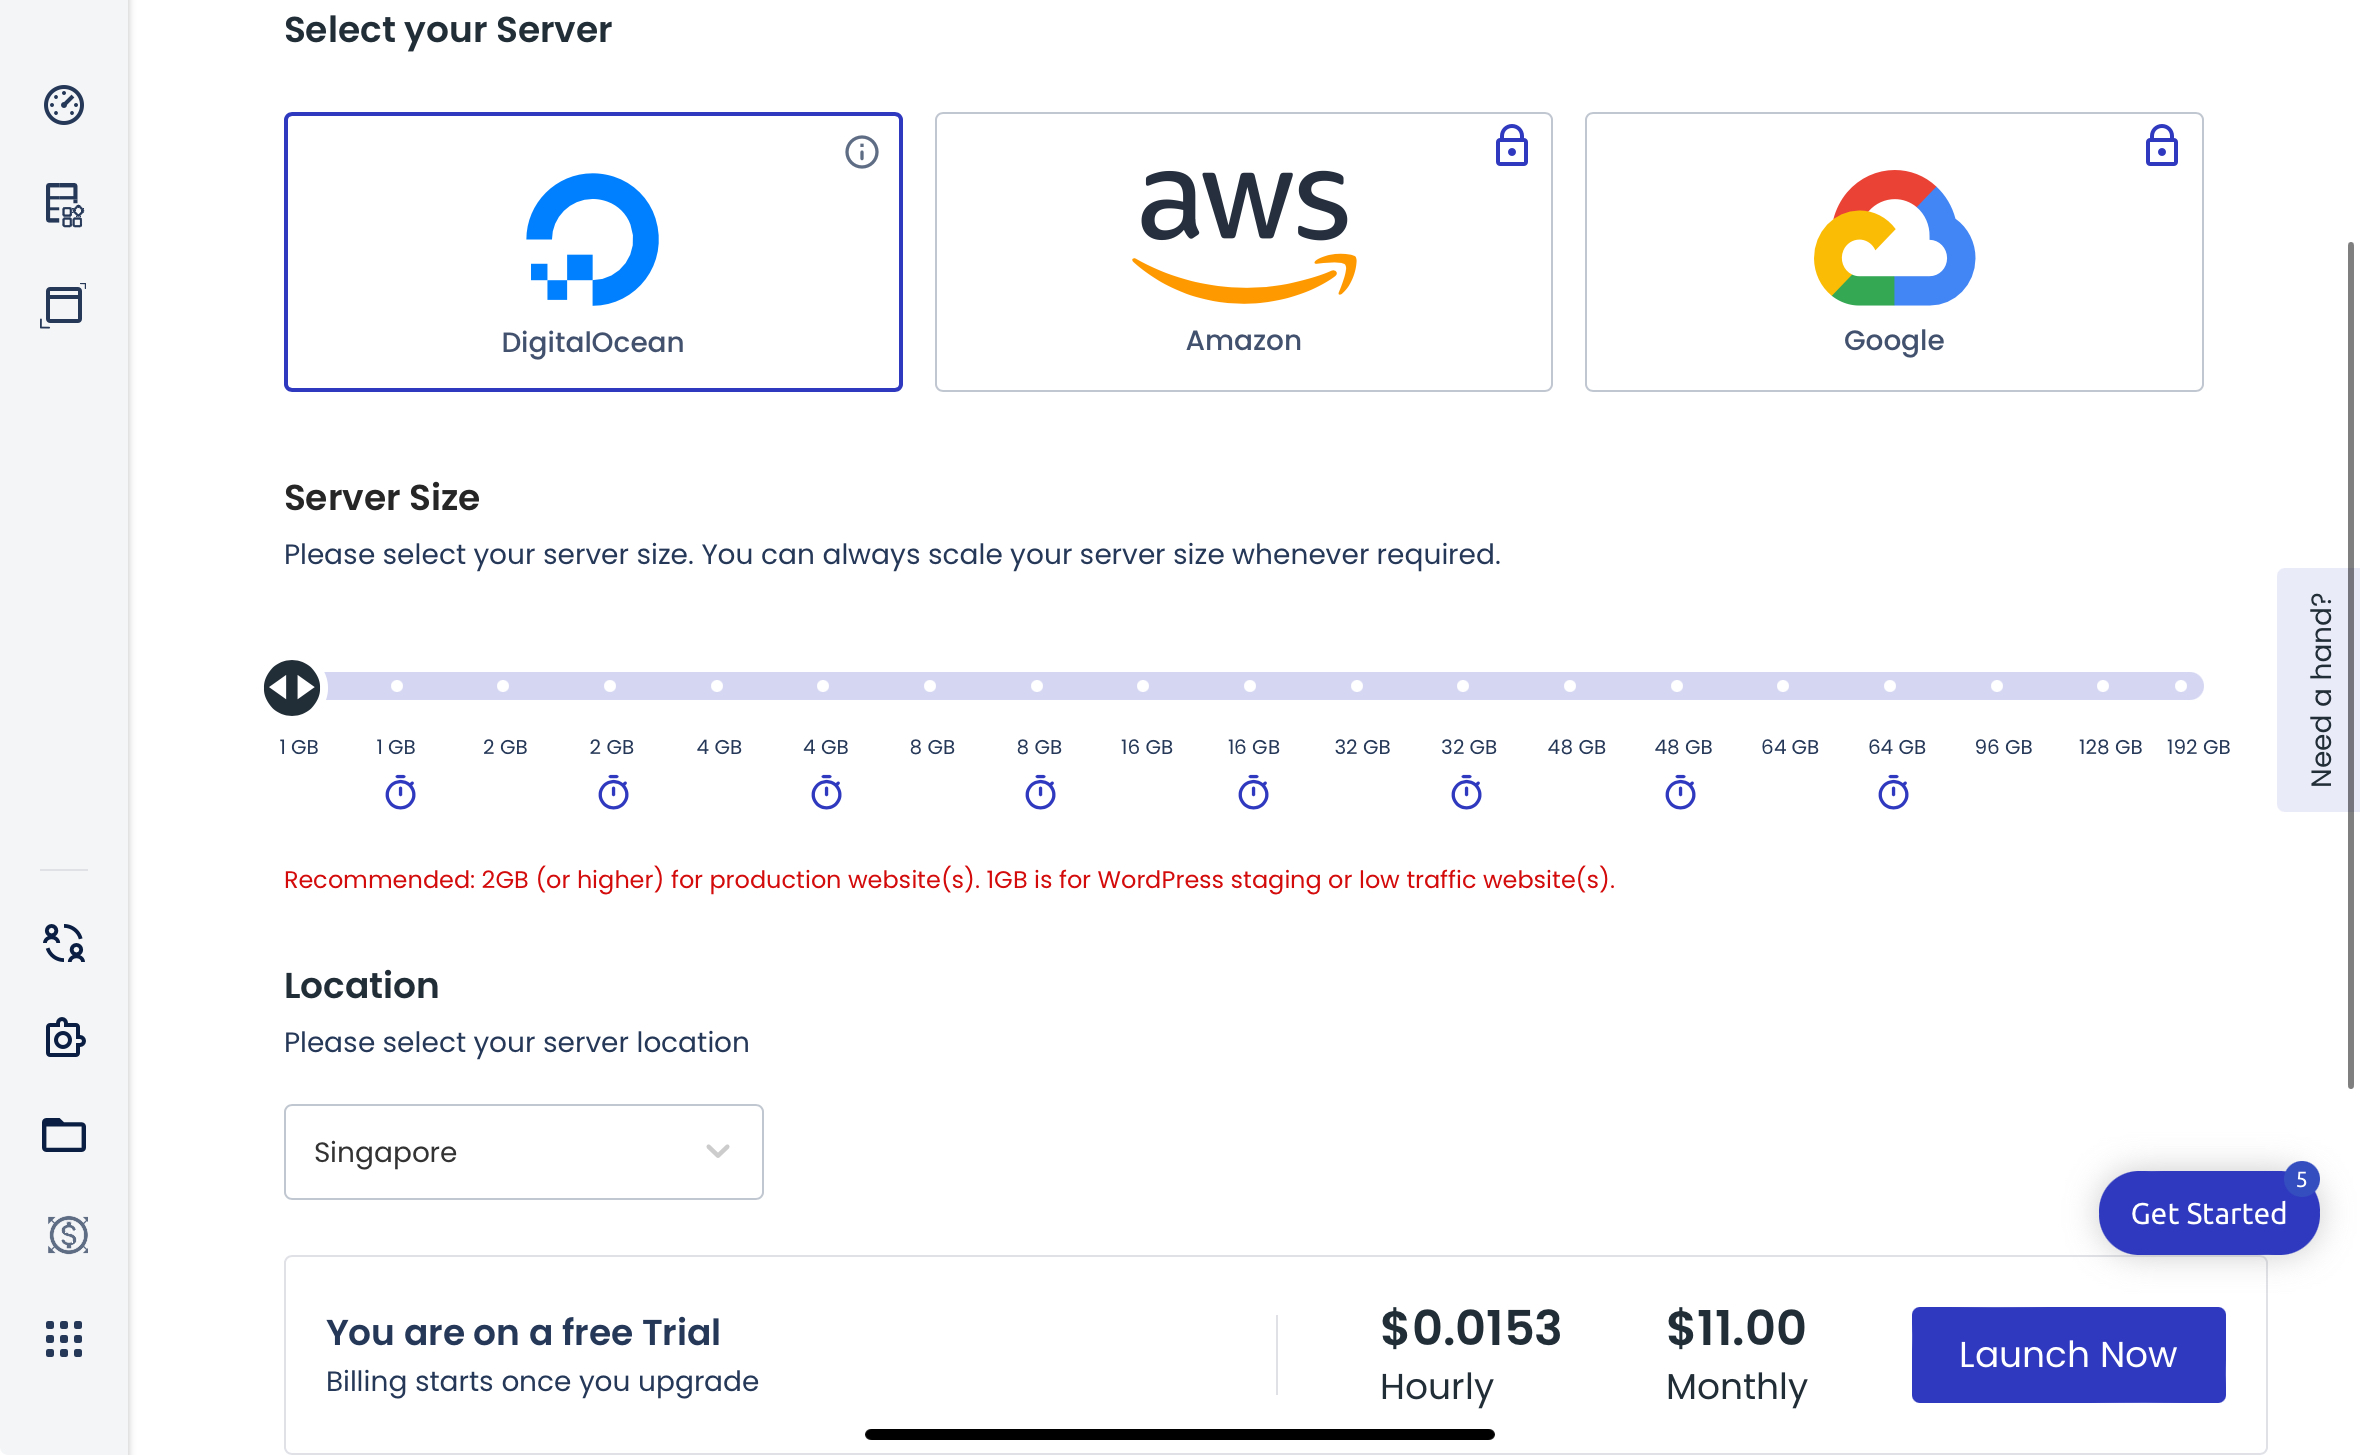2360x1455 pixels.
Task: Open the dashboard gauge icon in sidebar
Action: pos(64,105)
